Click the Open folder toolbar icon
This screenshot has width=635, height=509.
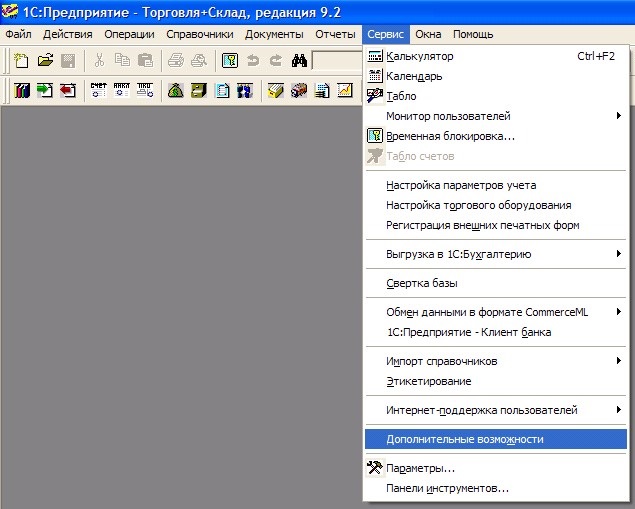pyautogui.click(x=45, y=61)
